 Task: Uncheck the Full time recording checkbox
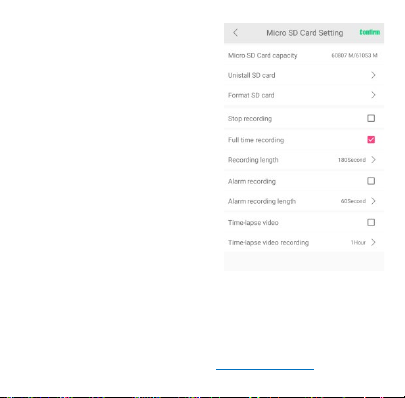pyautogui.click(x=371, y=140)
